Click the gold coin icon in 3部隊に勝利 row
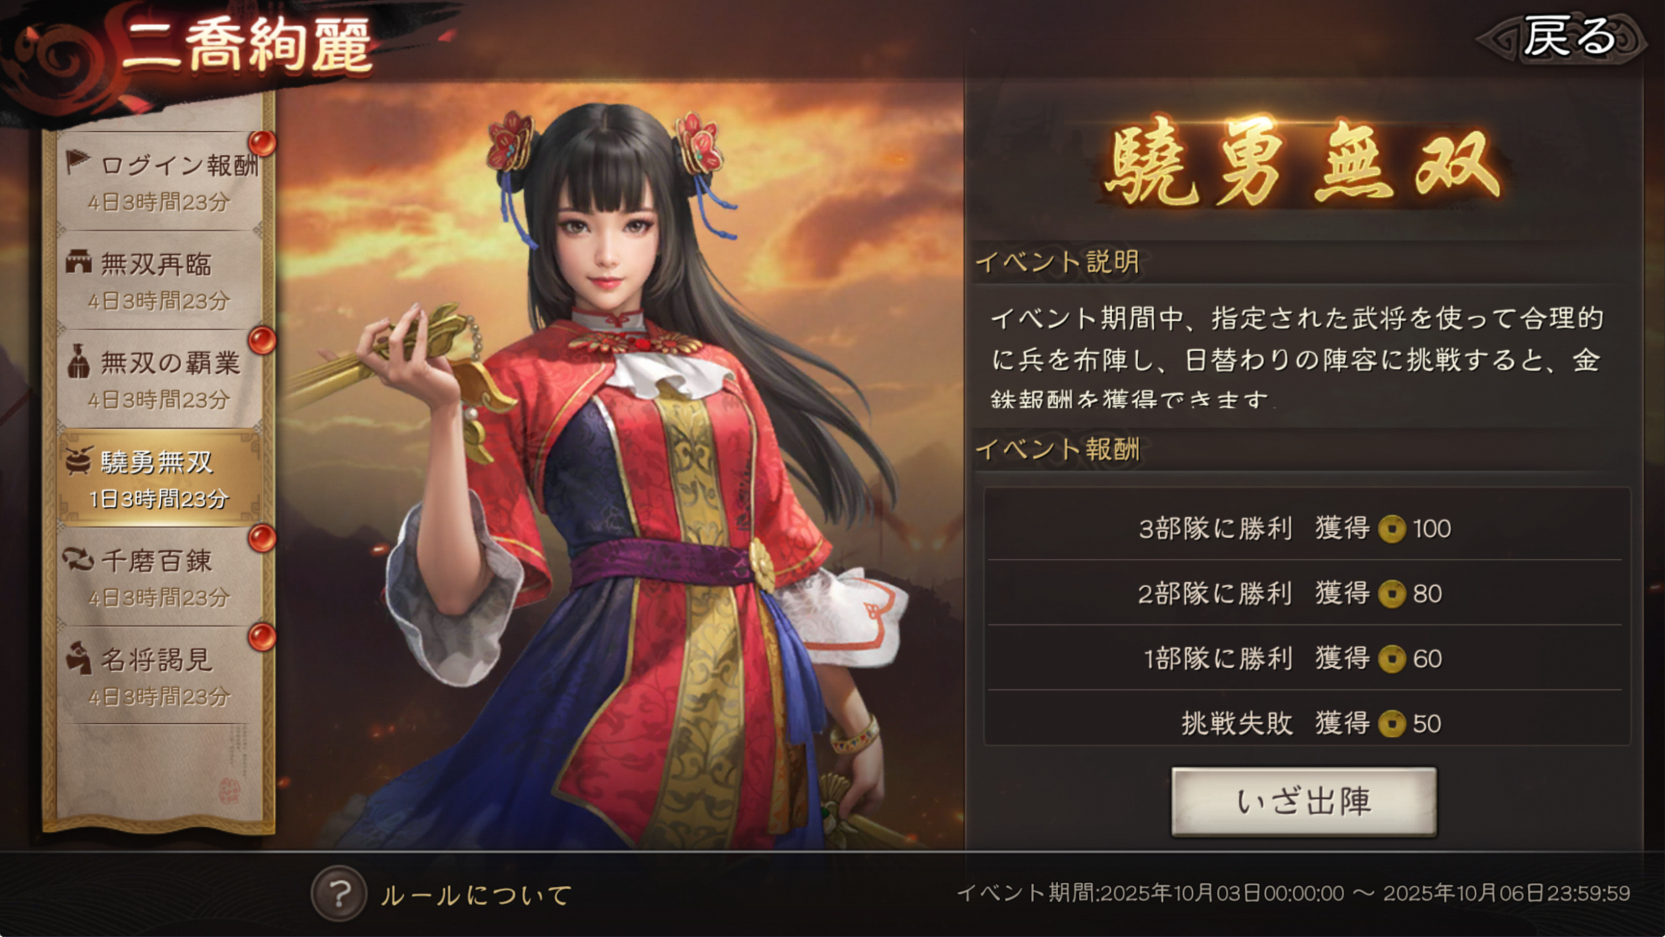The width and height of the screenshot is (1665, 937). coord(1391,528)
